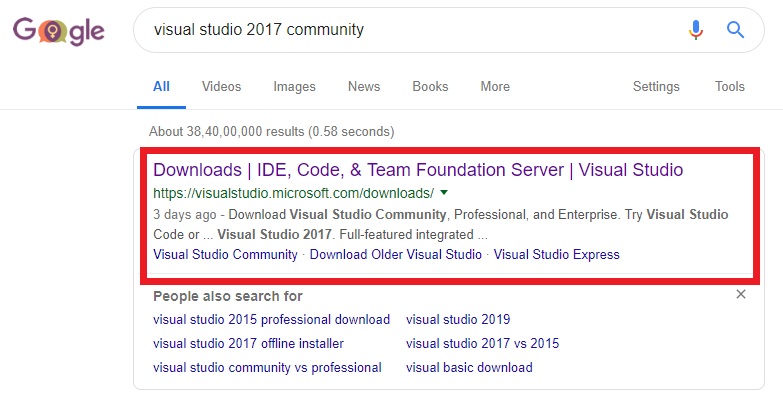
Task: Click the result snippet starting '3 days ago'
Action: 440,225
